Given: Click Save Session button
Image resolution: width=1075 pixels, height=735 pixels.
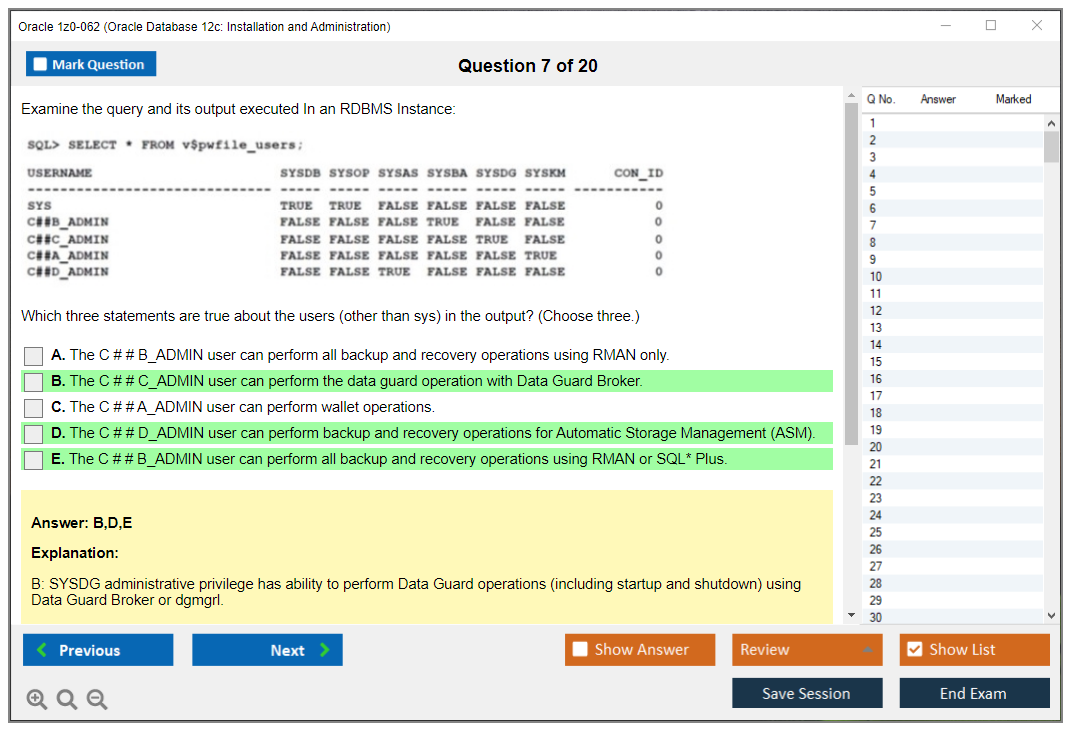Looking at the screenshot, I should coord(806,693).
